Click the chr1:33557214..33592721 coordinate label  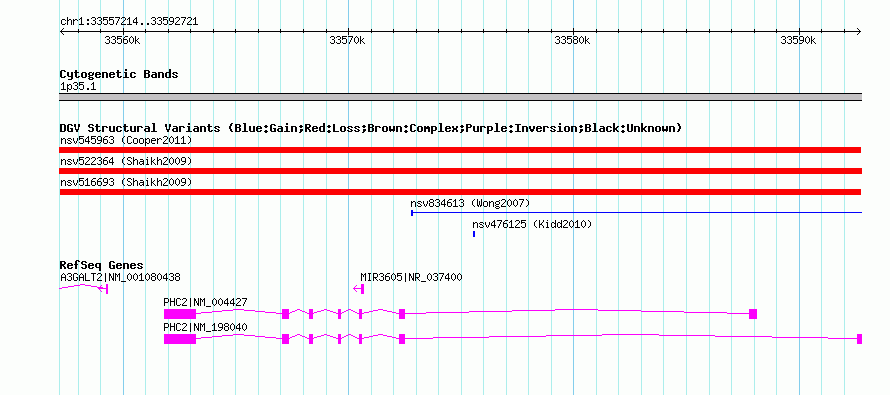pyautogui.click(x=129, y=22)
